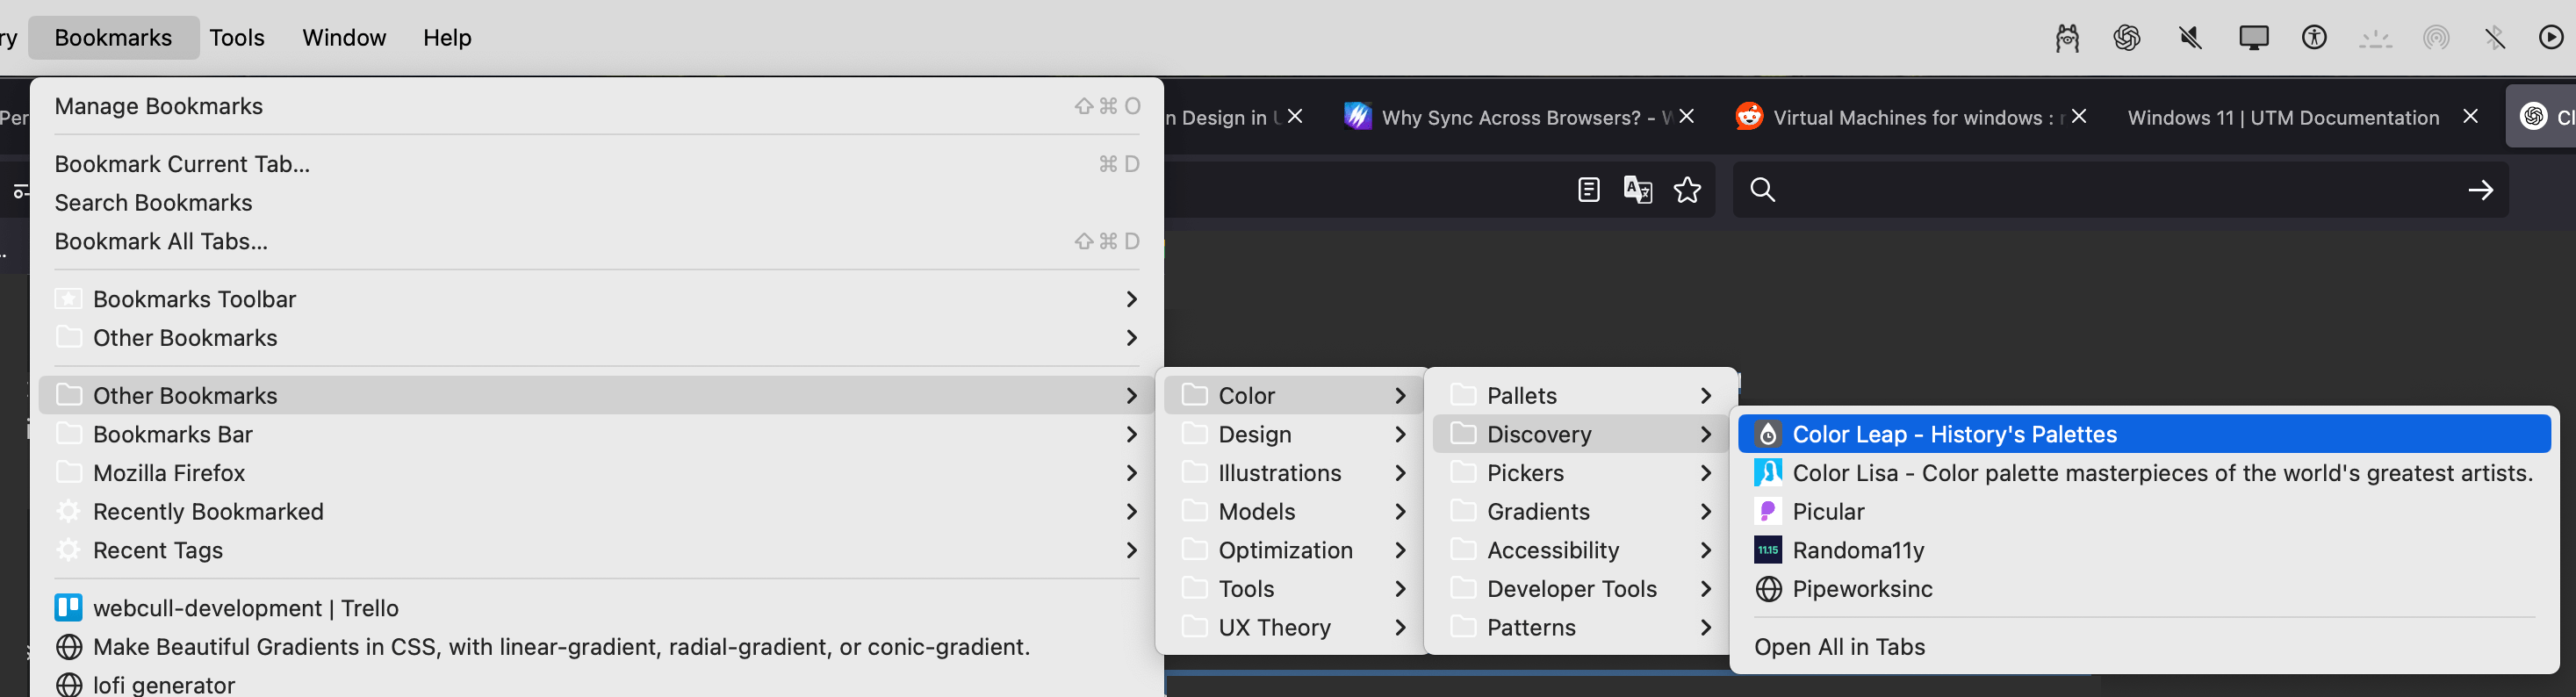
Task: Expand the Gradients folder
Action: click(1581, 512)
